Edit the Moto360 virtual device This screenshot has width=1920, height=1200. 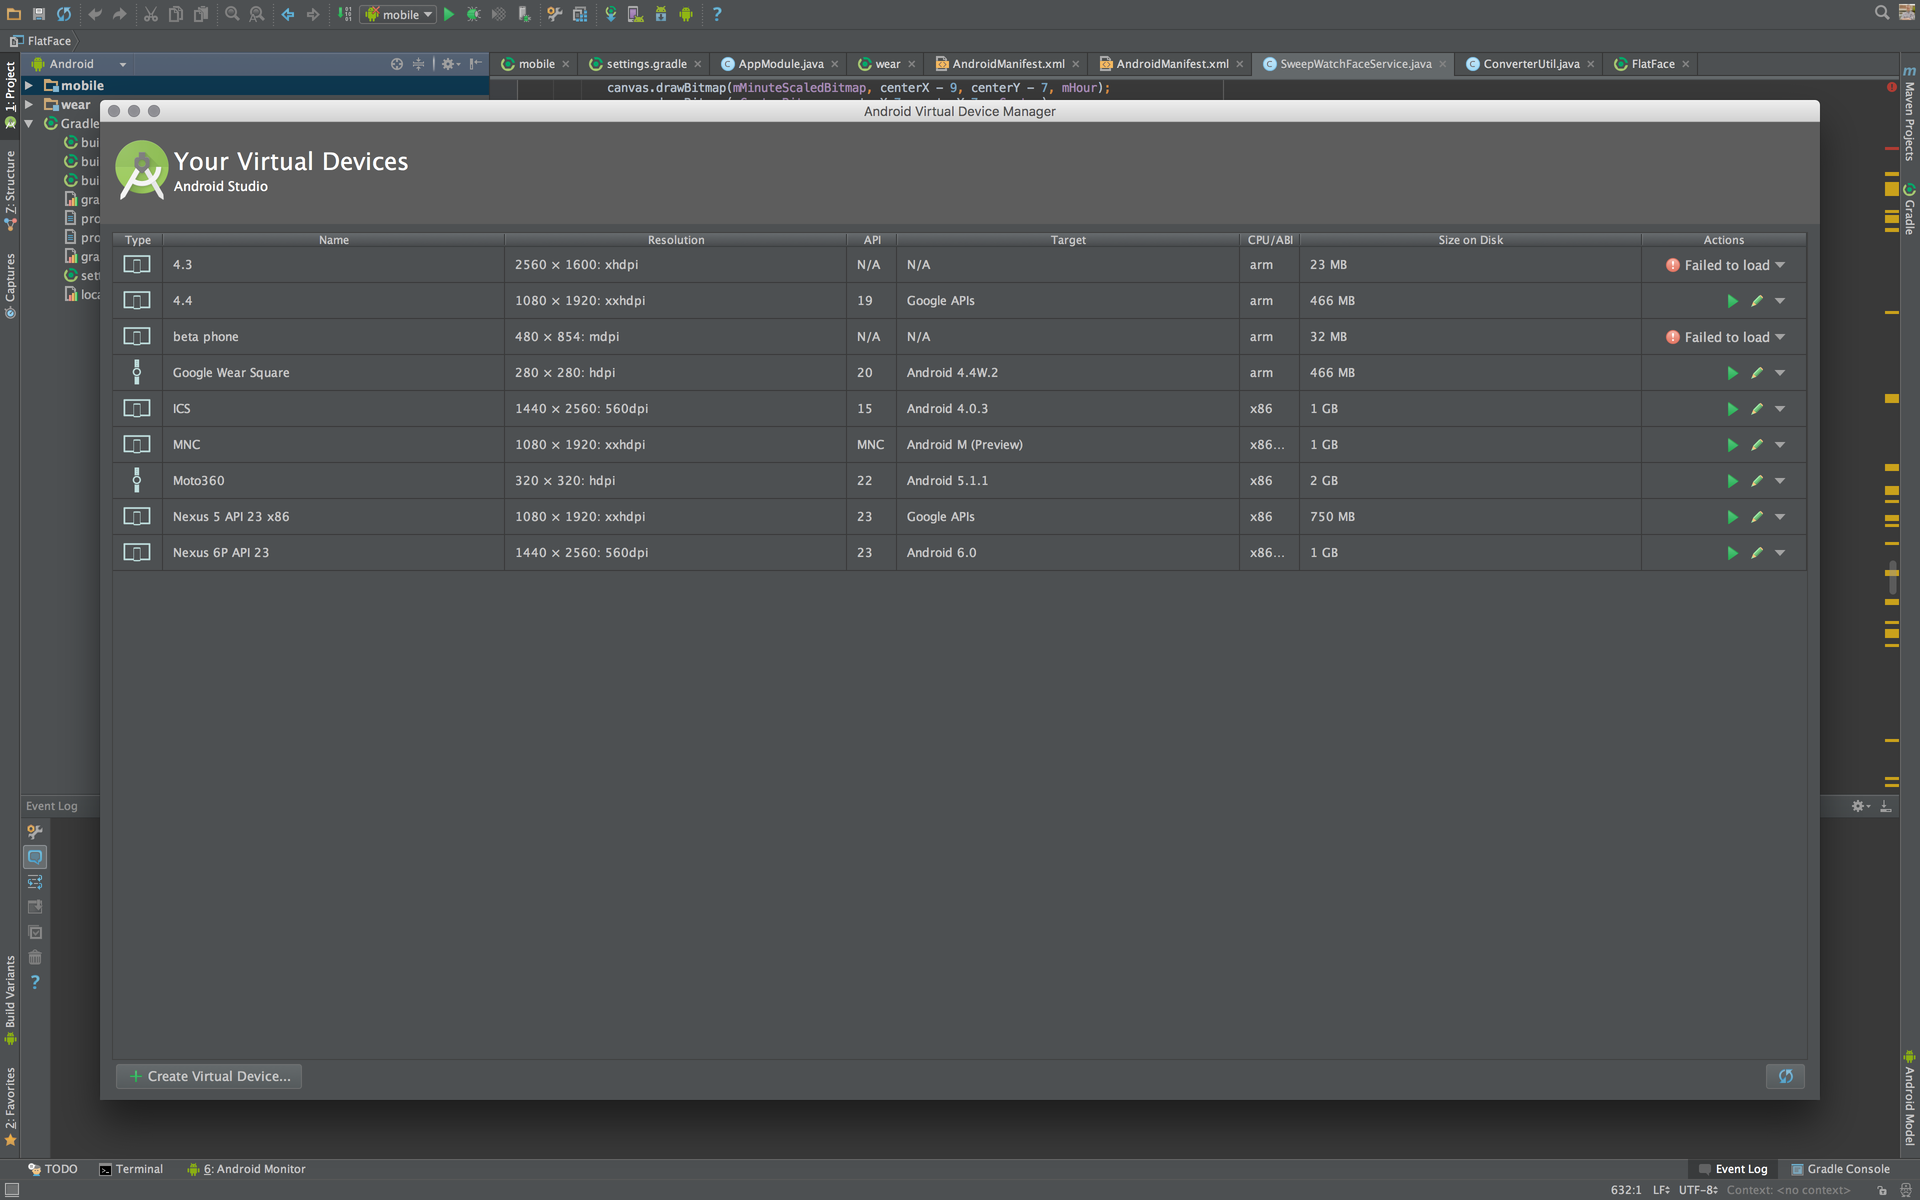(x=1756, y=481)
